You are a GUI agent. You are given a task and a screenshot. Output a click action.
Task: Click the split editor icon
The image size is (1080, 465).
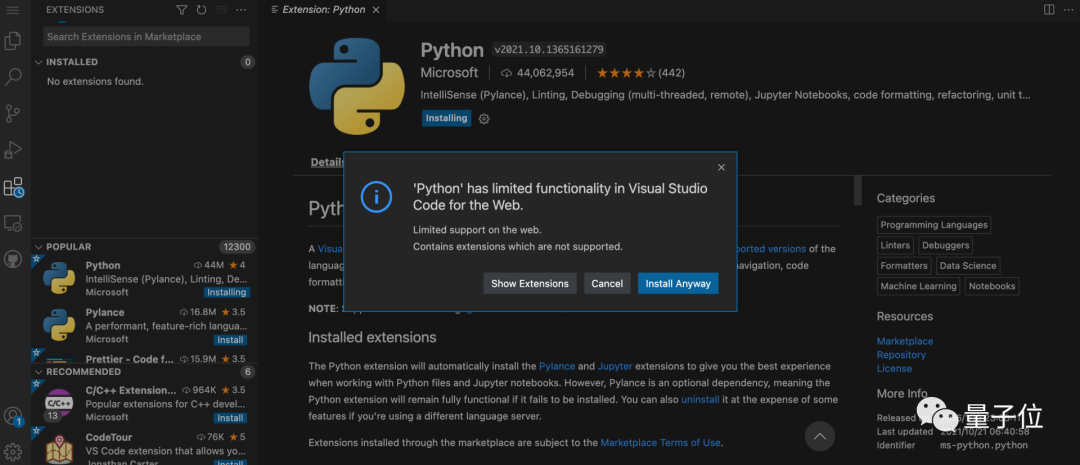[x=1049, y=10]
